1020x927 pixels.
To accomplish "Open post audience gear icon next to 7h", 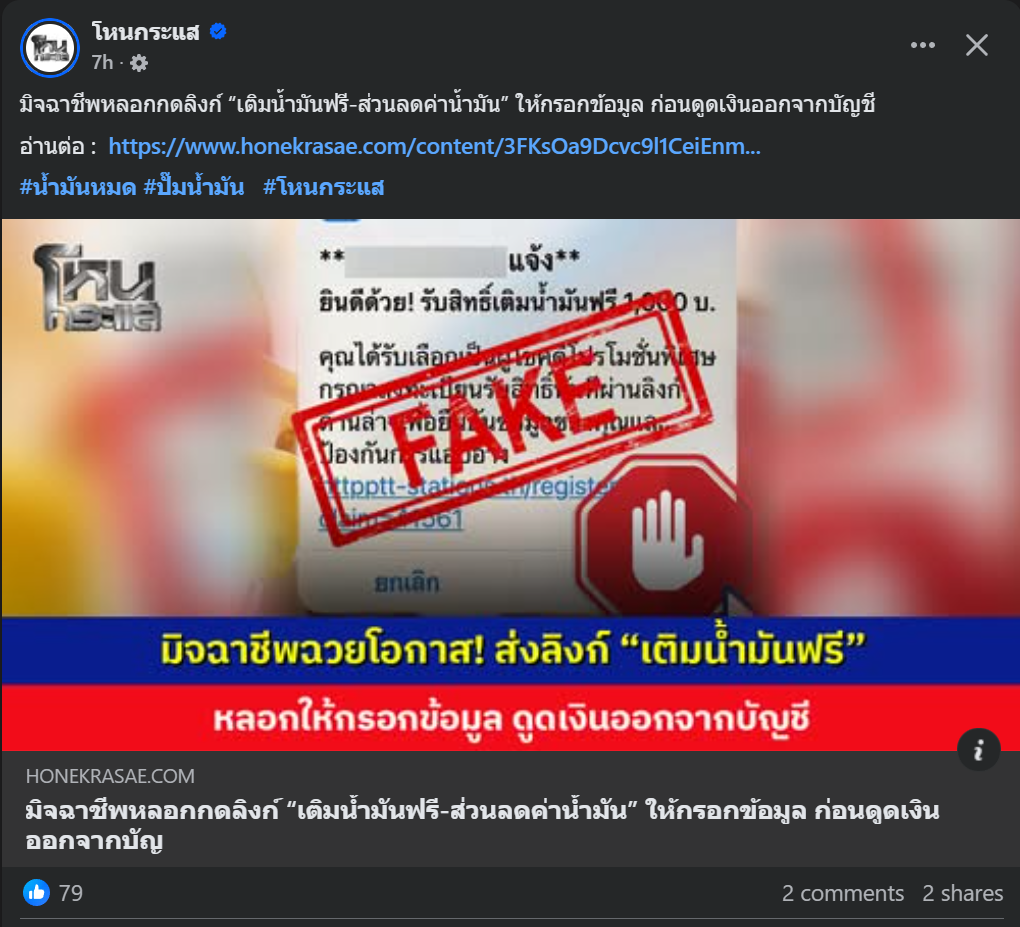I will click(139, 63).
